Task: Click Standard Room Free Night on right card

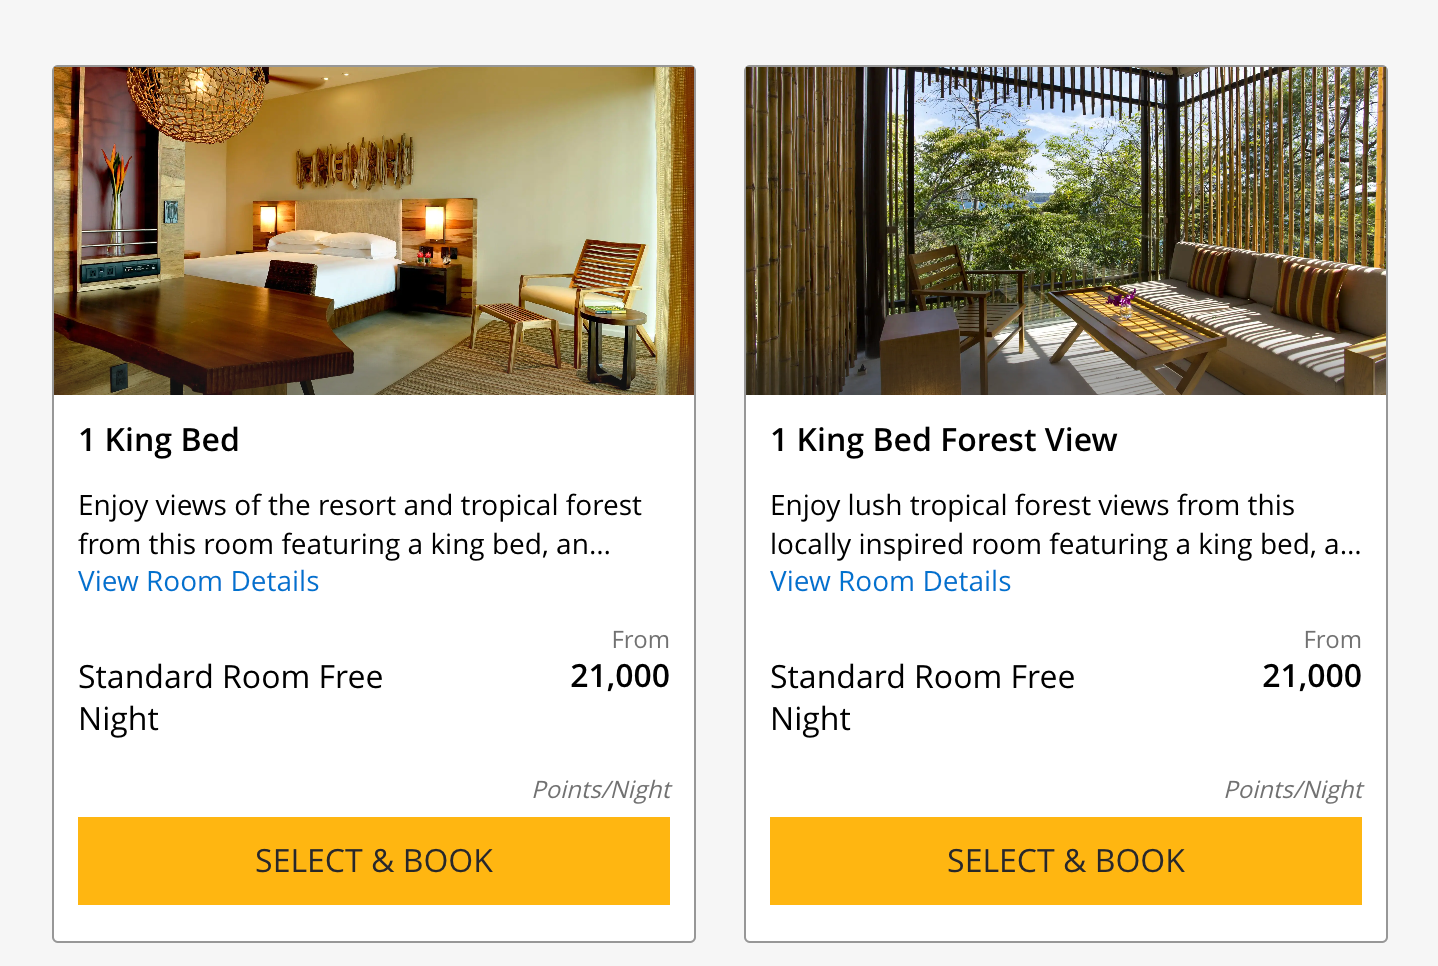Action: click(923, 698)
